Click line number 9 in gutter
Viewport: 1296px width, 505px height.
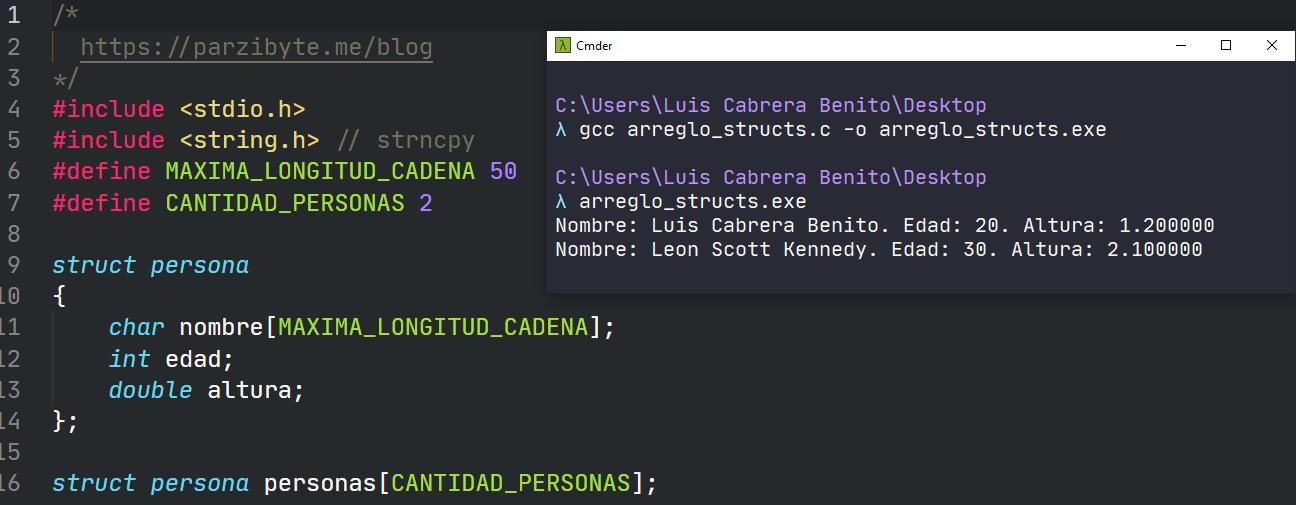point(13,265)
